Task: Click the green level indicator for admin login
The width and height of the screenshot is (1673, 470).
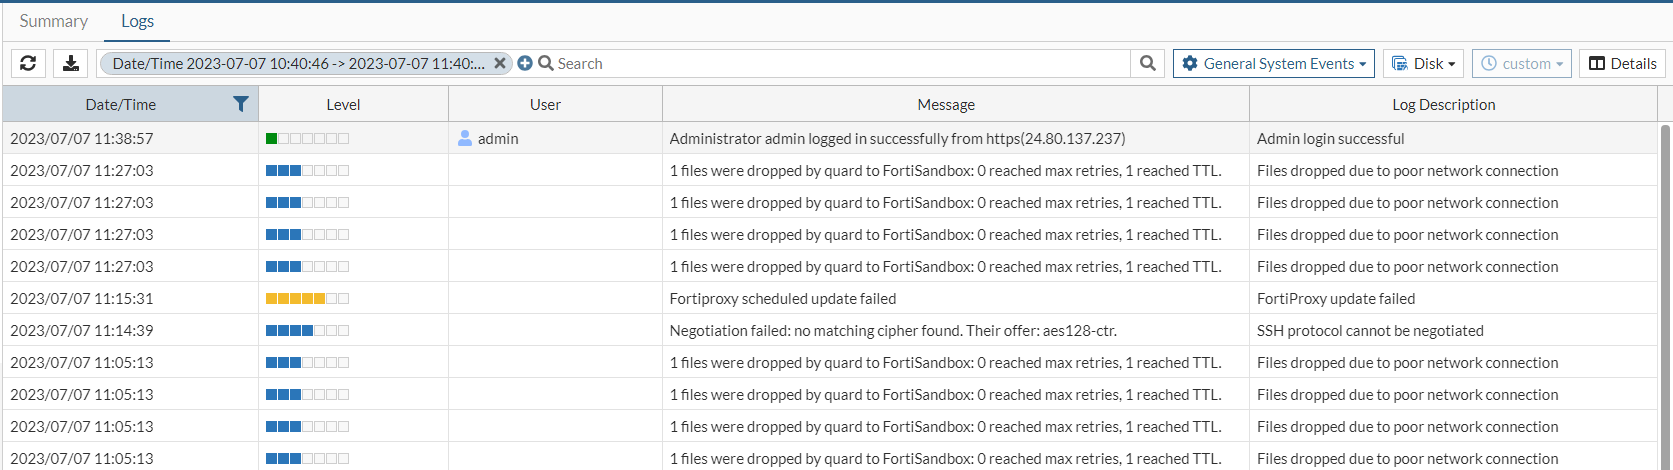Action: [272, 139]
